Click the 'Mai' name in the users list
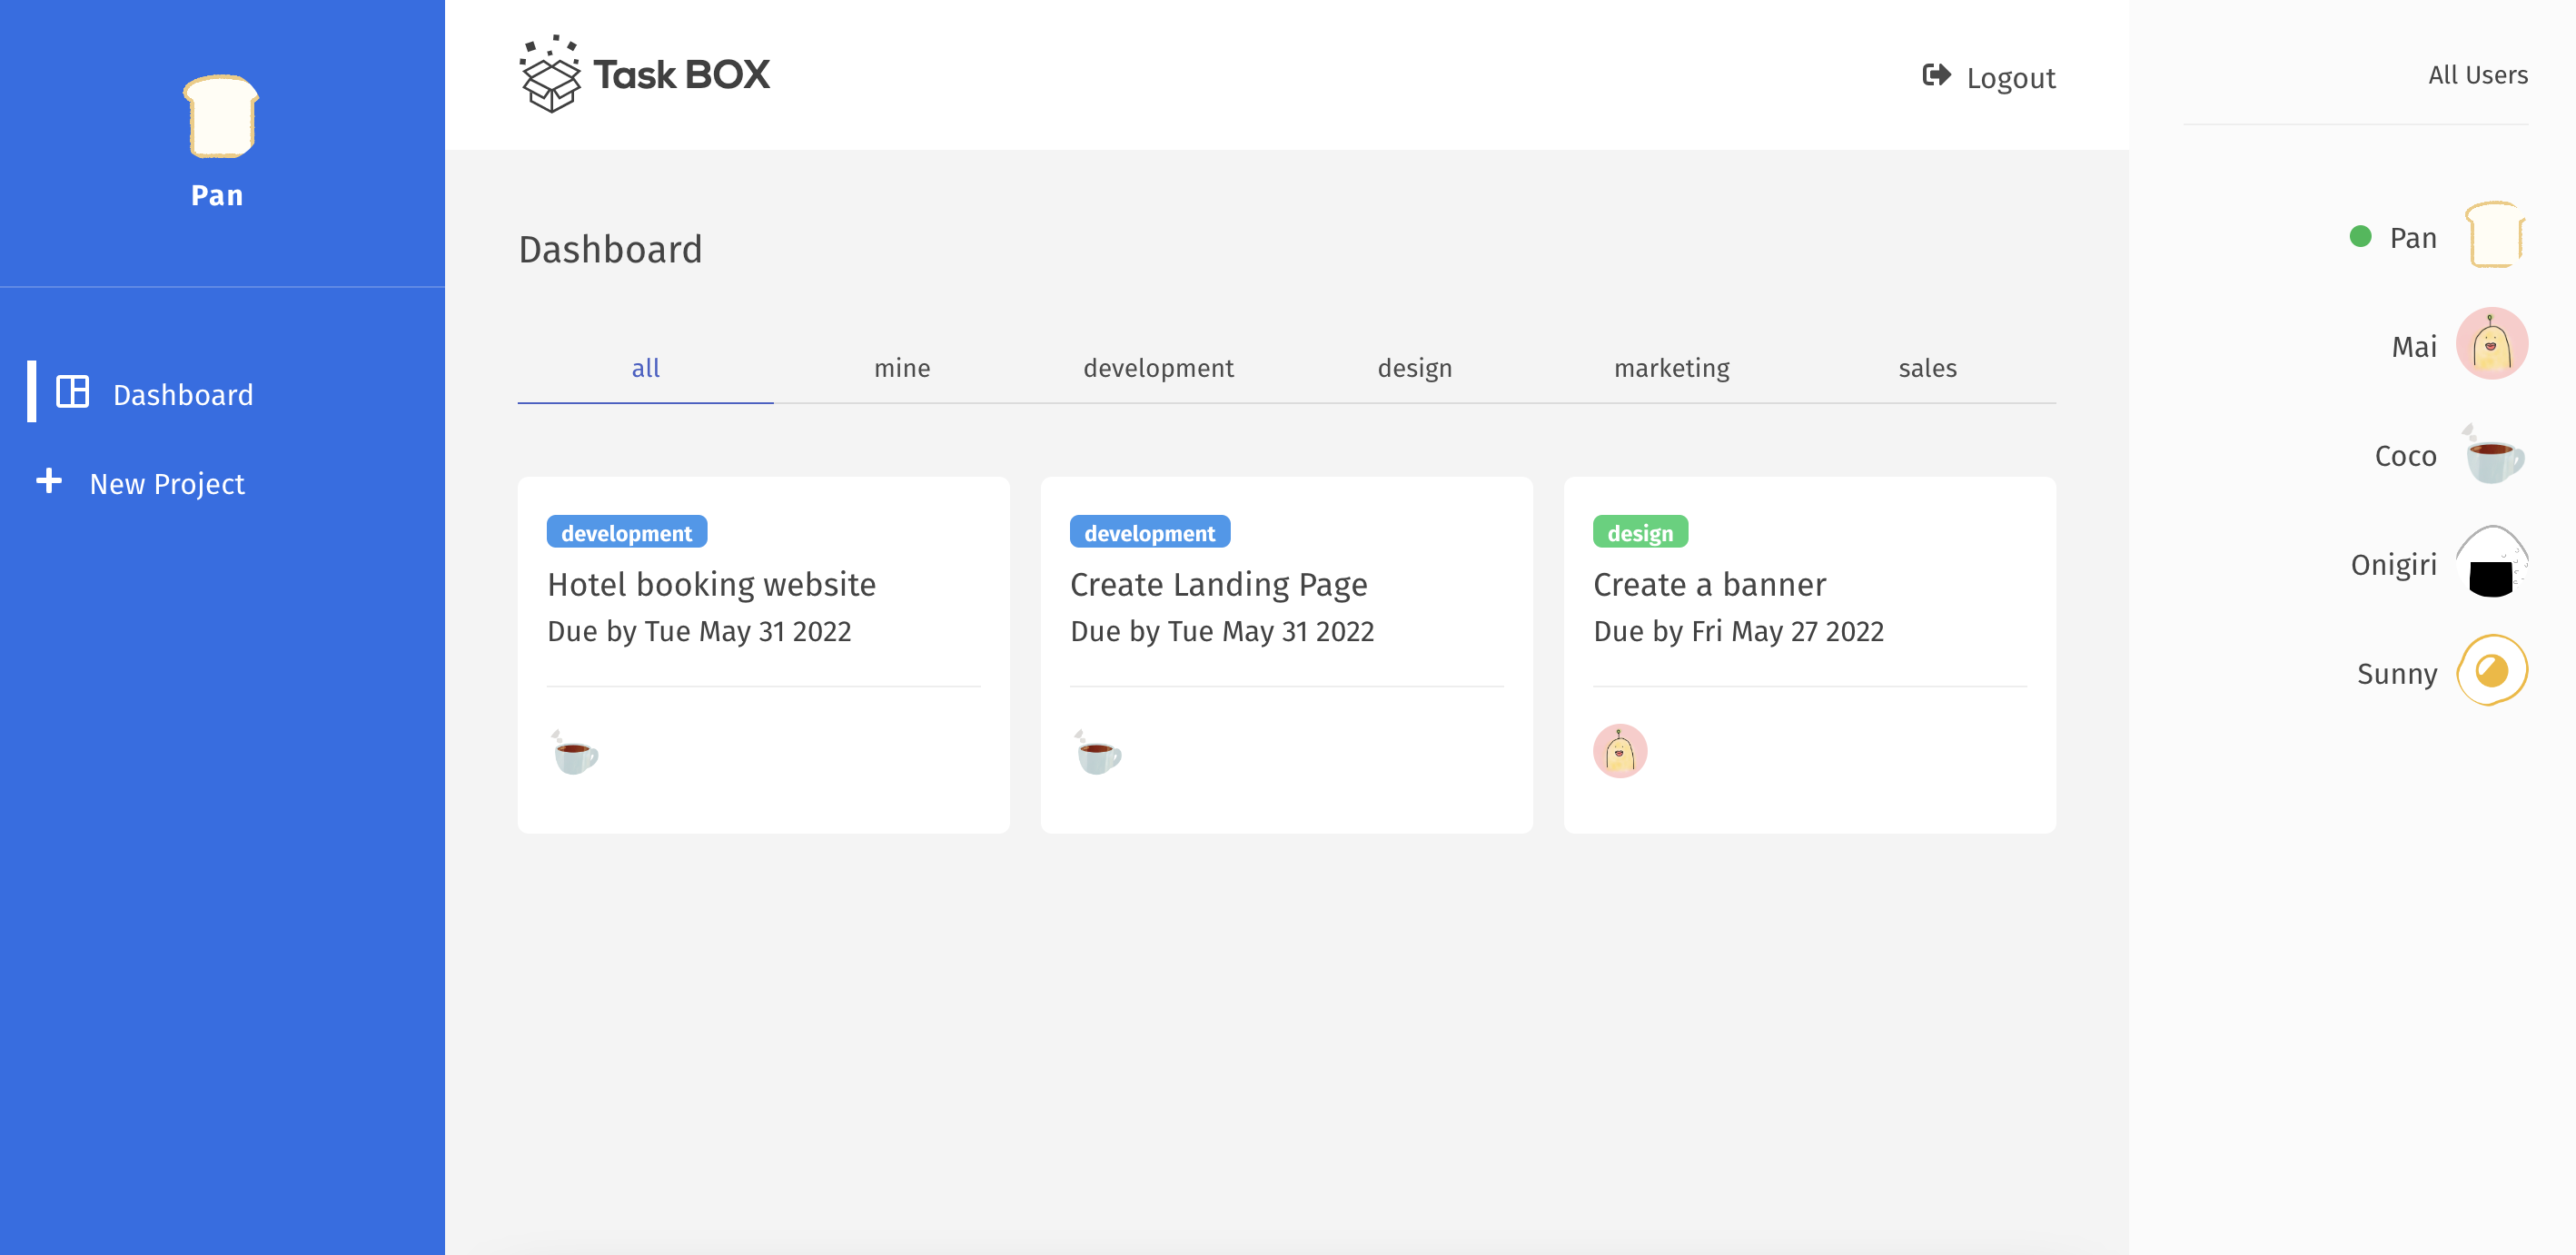Viewport: 2576px width, 1255px height. click(x=2413, y=346)
